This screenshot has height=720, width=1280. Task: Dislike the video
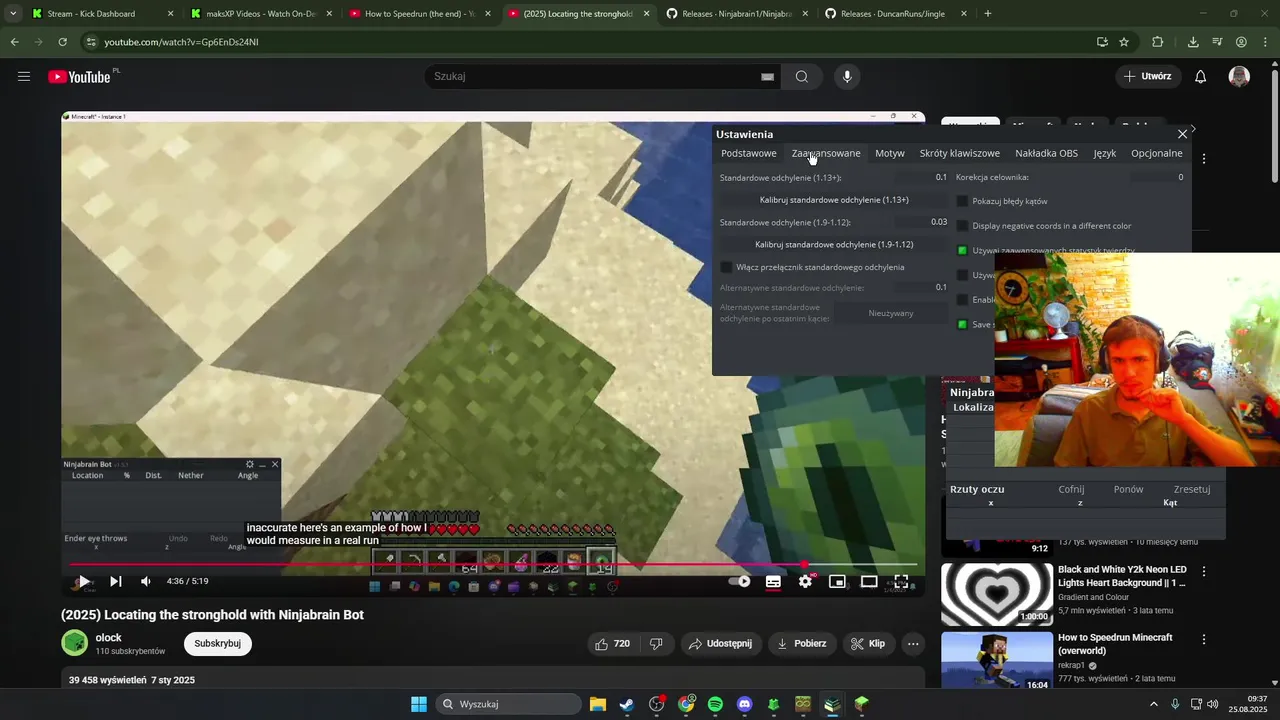pos(656,644)
